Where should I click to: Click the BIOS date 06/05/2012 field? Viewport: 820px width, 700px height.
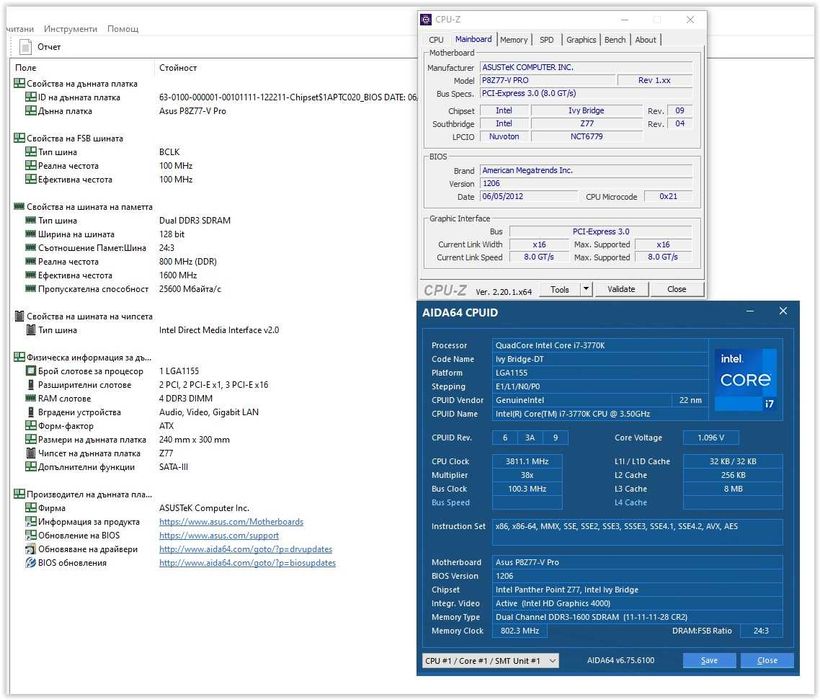(x=529, y=197)
